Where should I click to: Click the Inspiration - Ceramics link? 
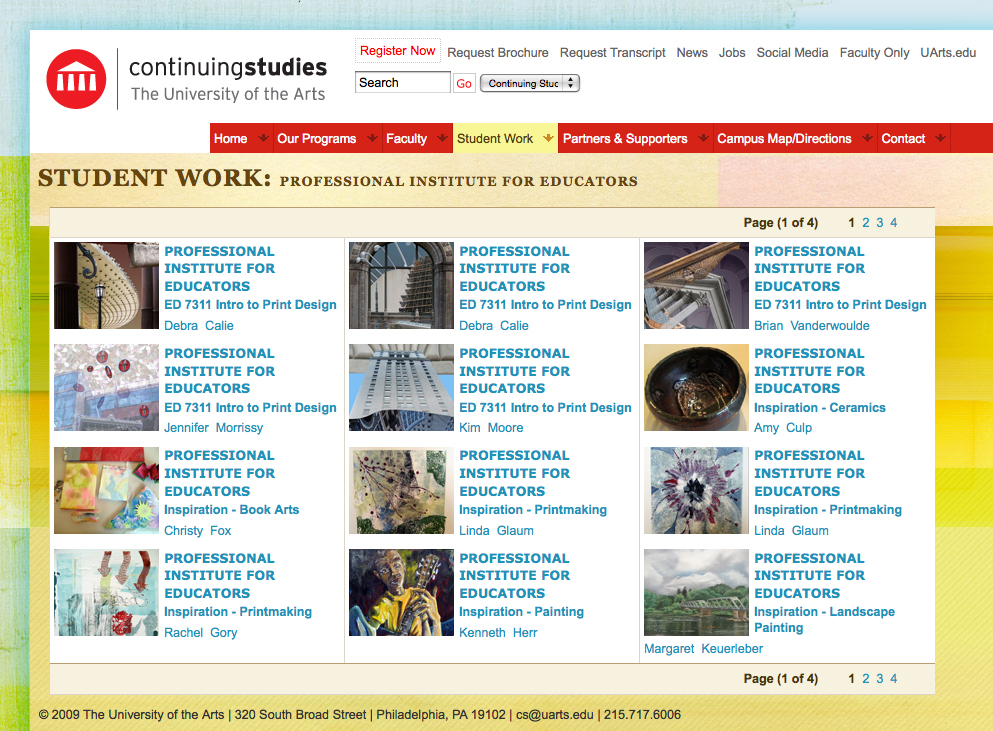pyautogui.click(x=820, y=408)
